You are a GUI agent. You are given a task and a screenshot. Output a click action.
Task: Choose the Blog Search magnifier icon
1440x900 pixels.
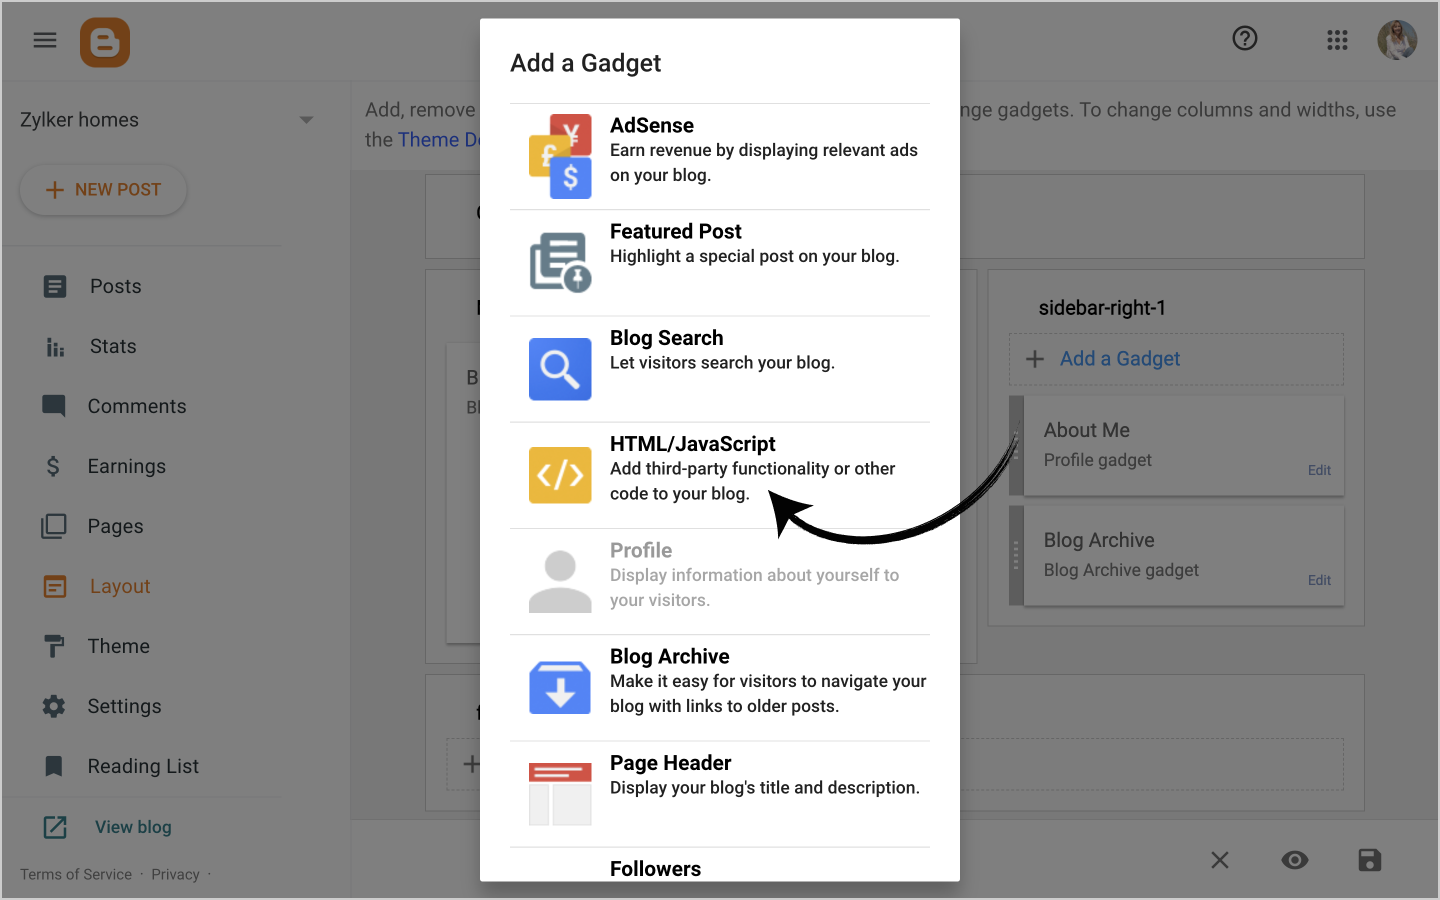point(560,369)
